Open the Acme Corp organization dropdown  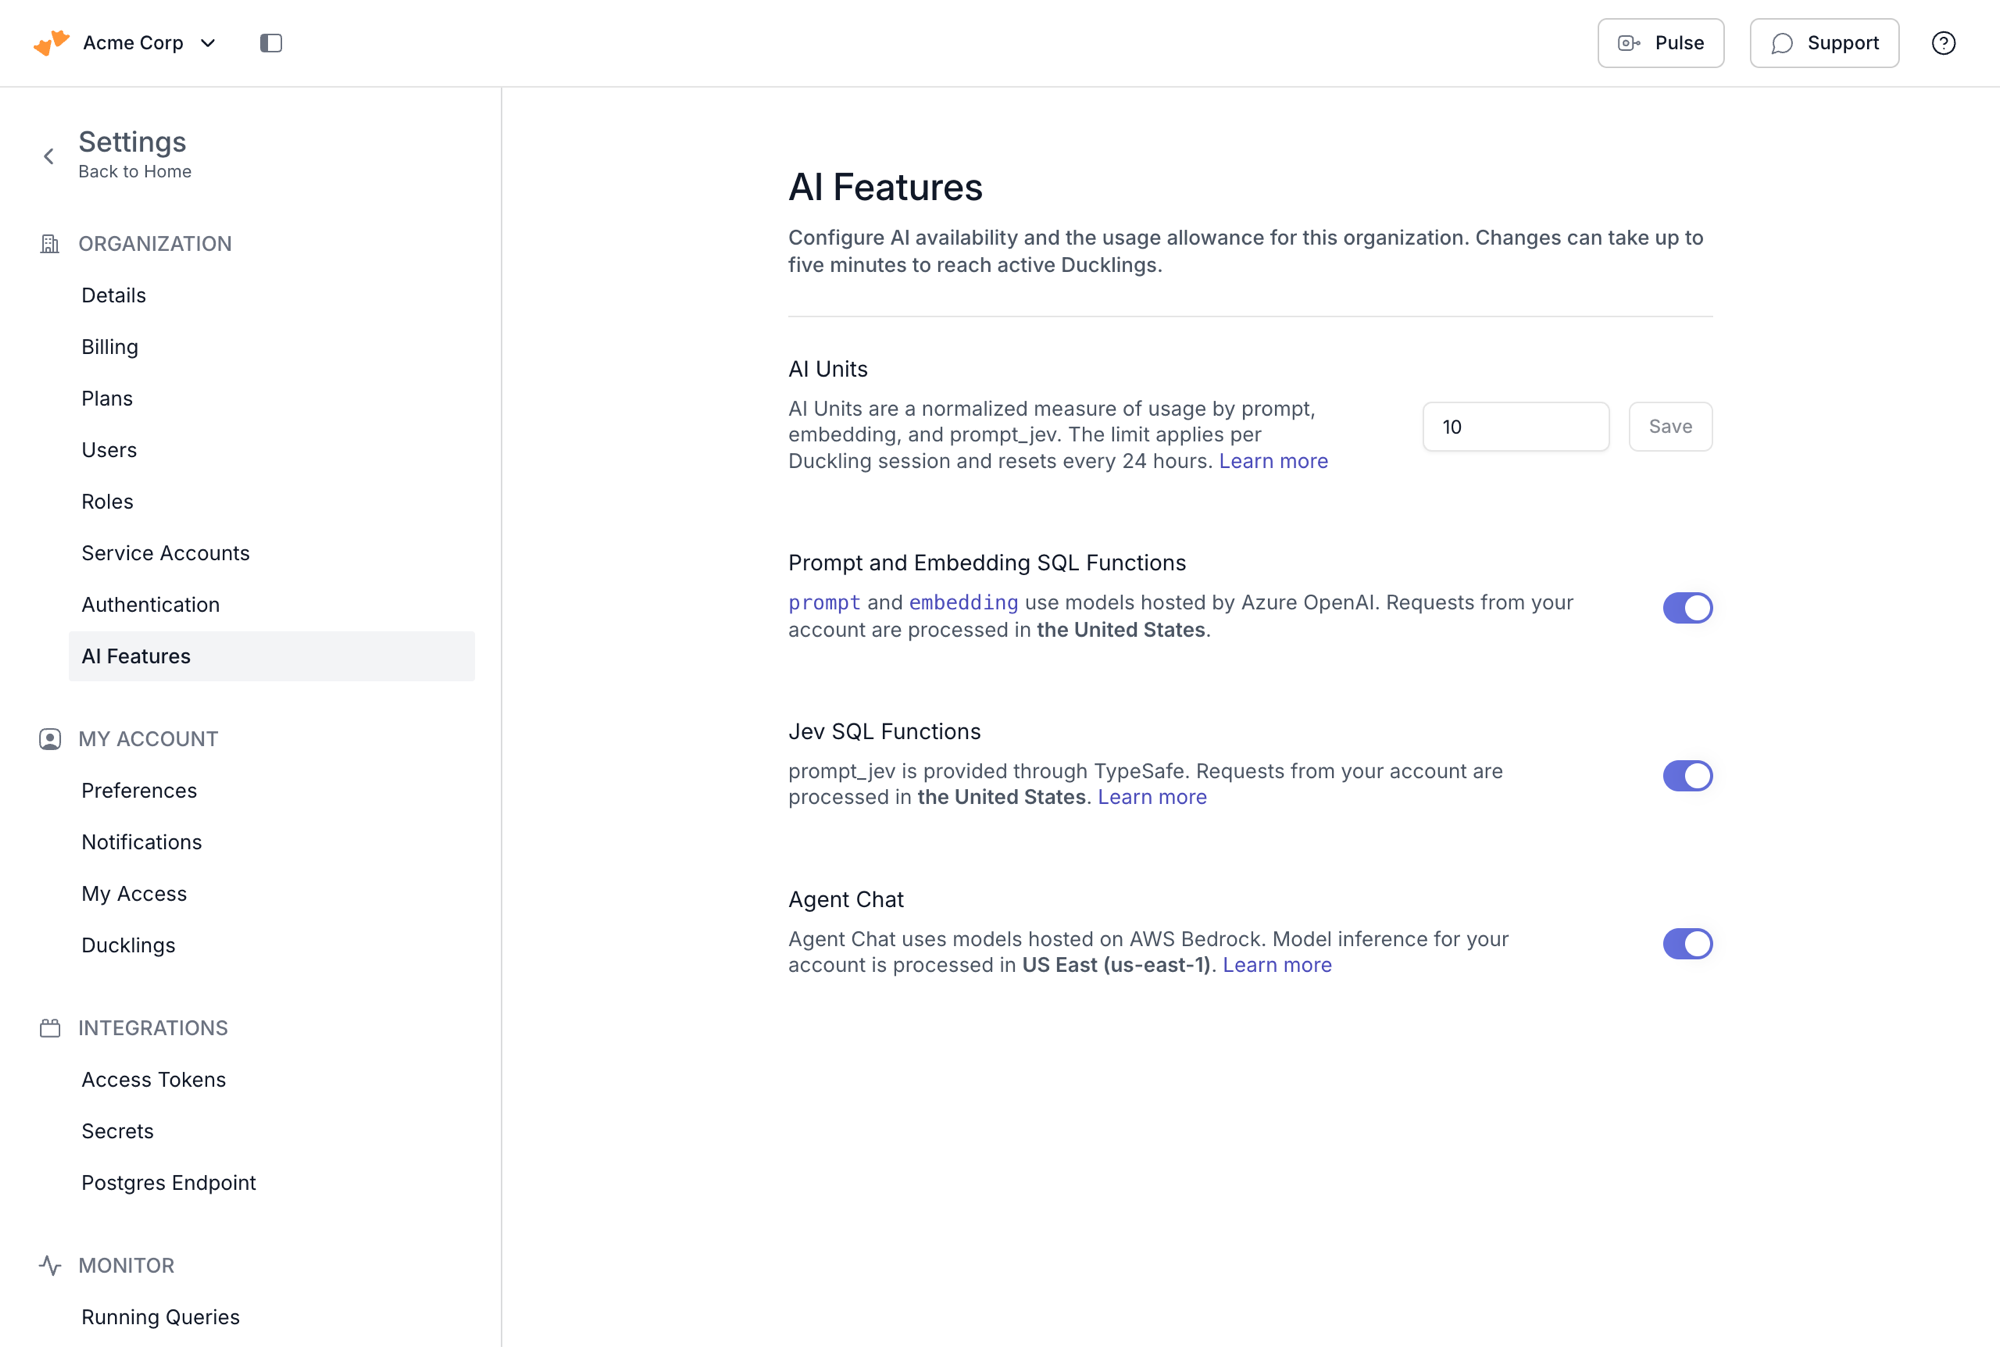[x=149, y=43]
